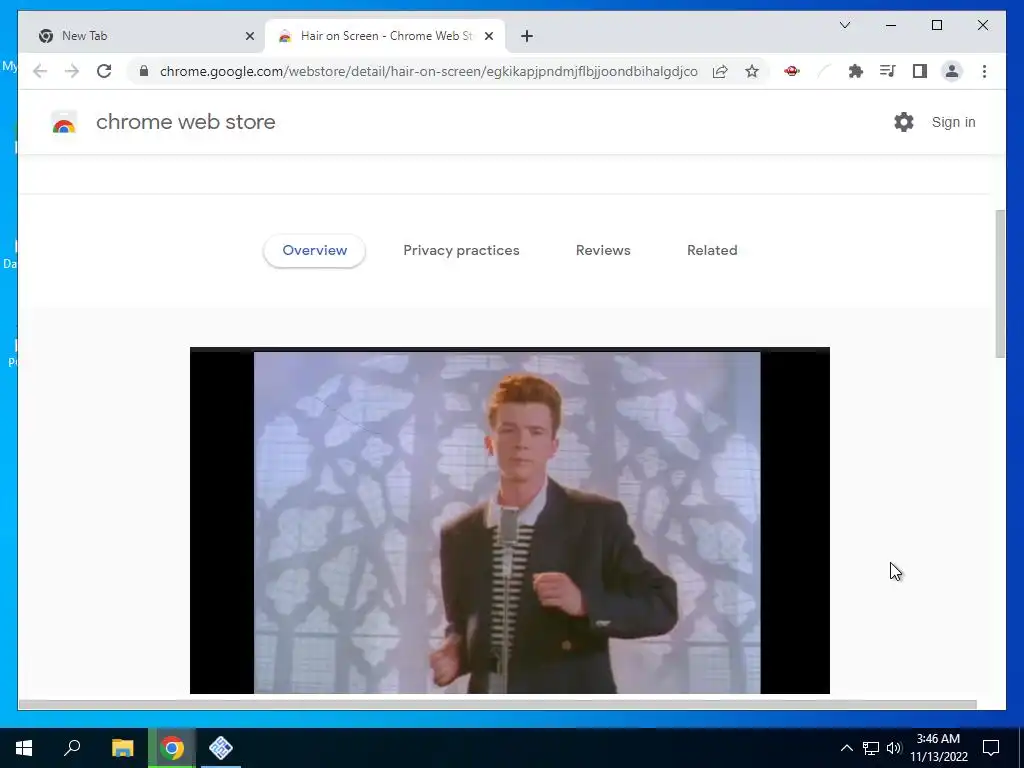Open the red extension icon in toolbar
The height and width of the screenshot is (768, 1024).
pyautogui.click(x=792, y=71)
